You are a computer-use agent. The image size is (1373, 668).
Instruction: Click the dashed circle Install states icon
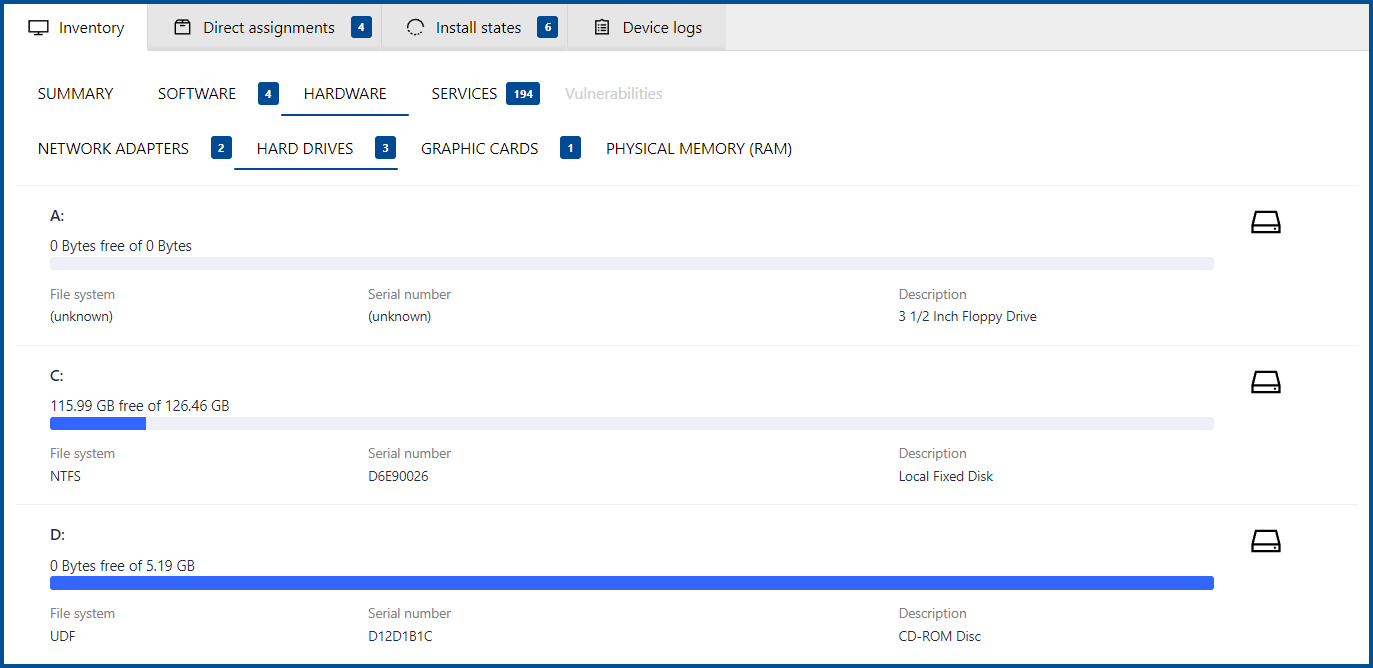click(x=415, y=28)
